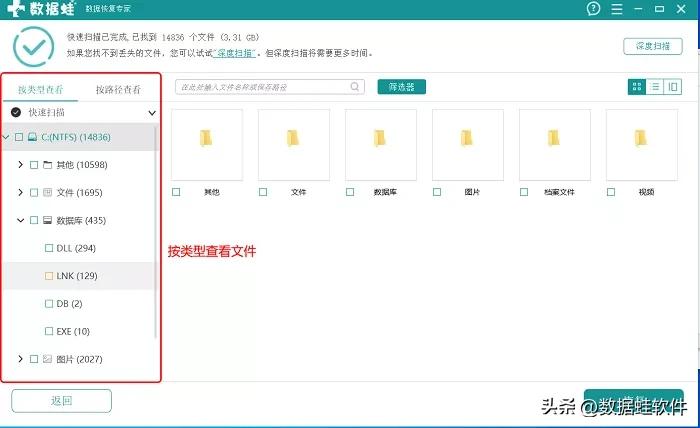Tick checkbox under 其他 folder thumbnail
Viewport: 700px width, 428px height.
[x=176, y=192]
